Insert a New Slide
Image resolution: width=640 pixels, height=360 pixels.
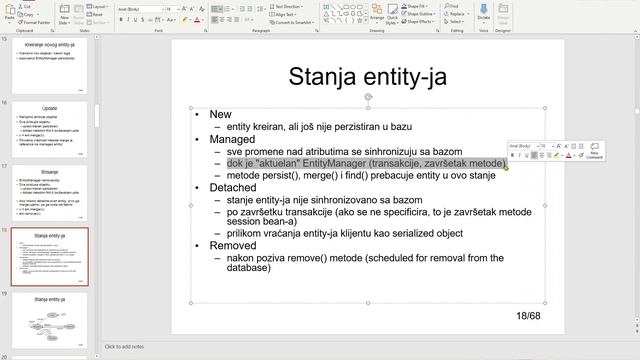(x=64, y=14)
